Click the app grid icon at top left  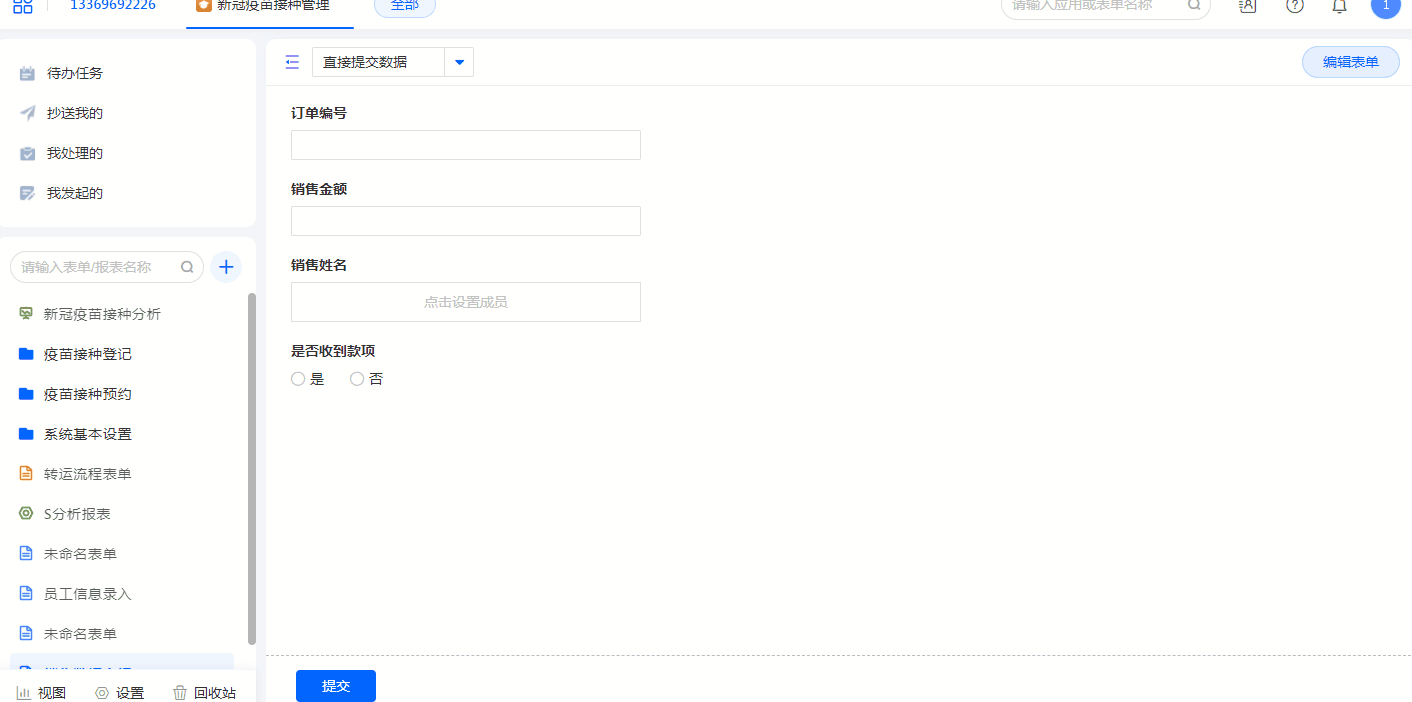click(x=22, y=5)
